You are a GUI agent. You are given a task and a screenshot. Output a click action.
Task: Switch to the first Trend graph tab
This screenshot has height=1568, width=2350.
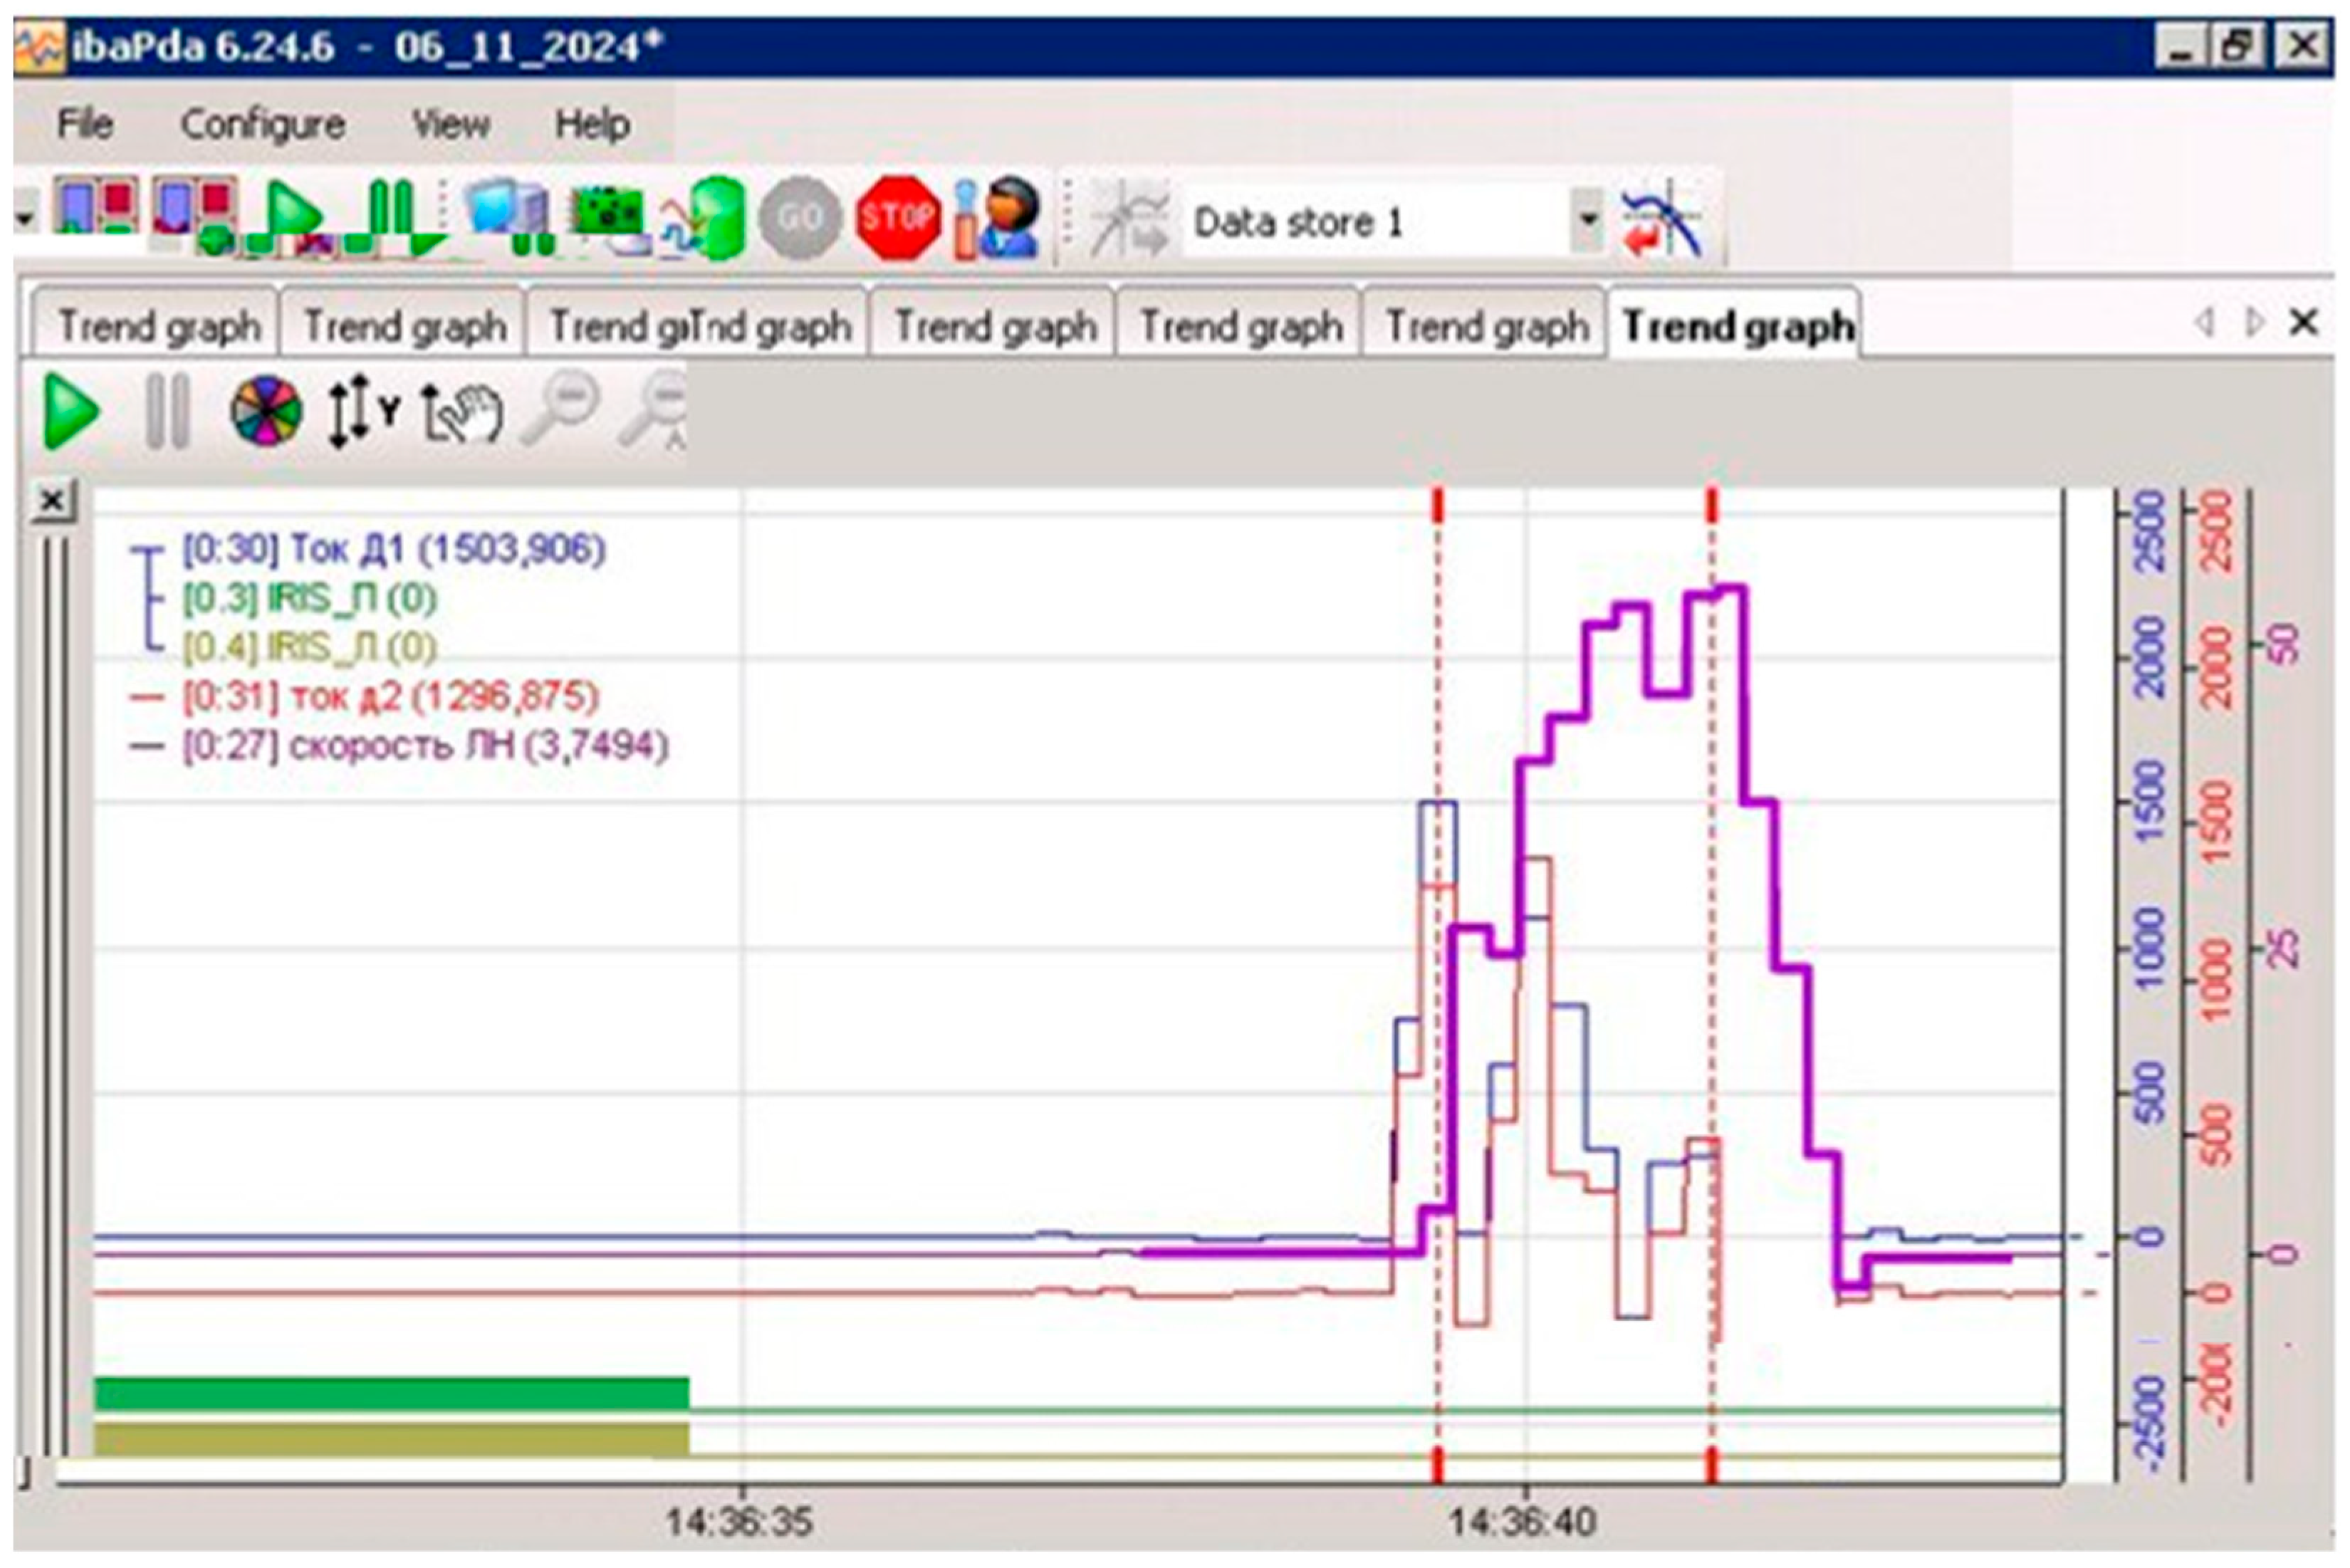click(158, 326)
